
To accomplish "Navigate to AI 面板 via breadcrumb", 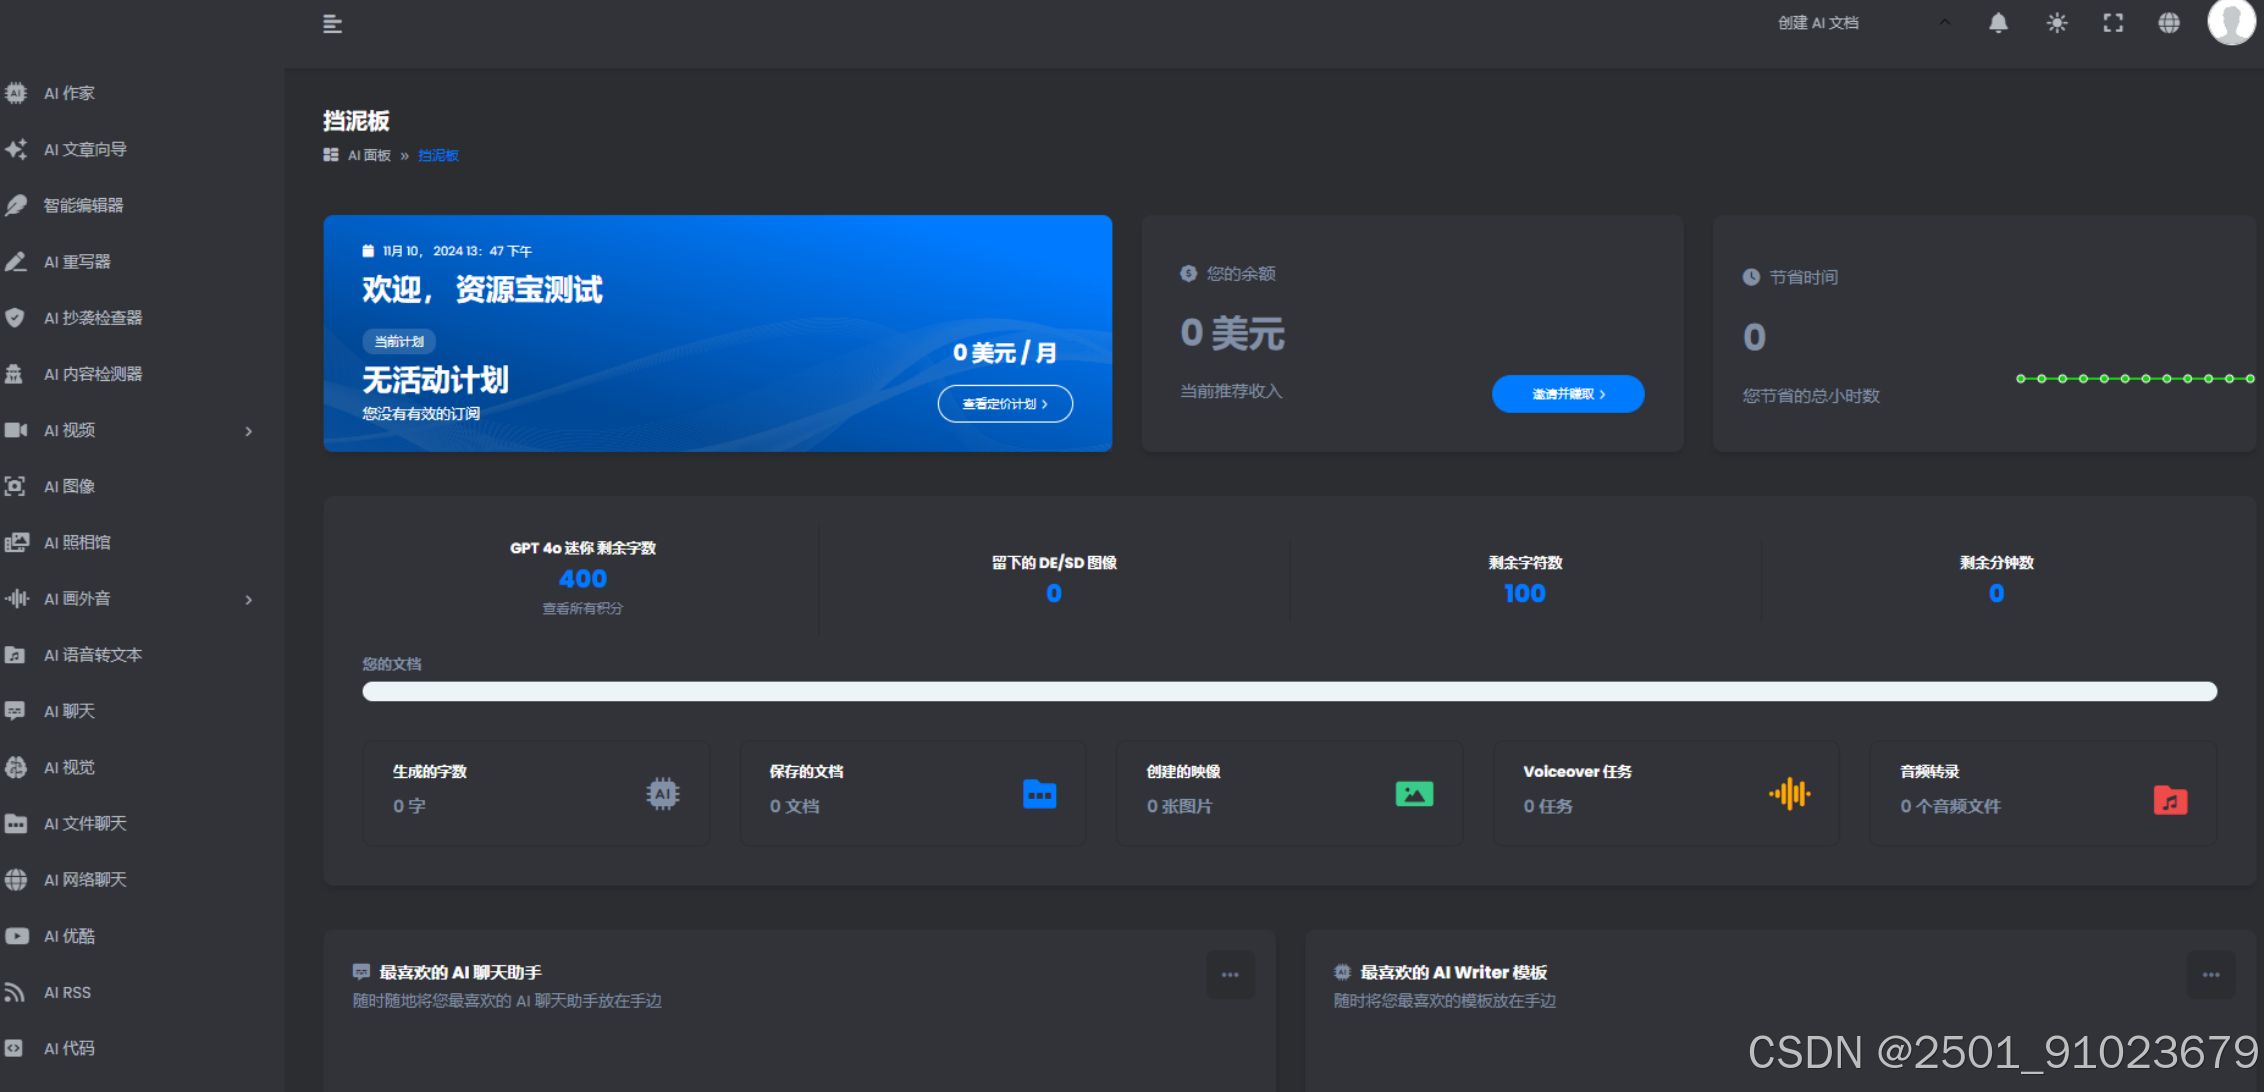I will [x=368, y=155].
